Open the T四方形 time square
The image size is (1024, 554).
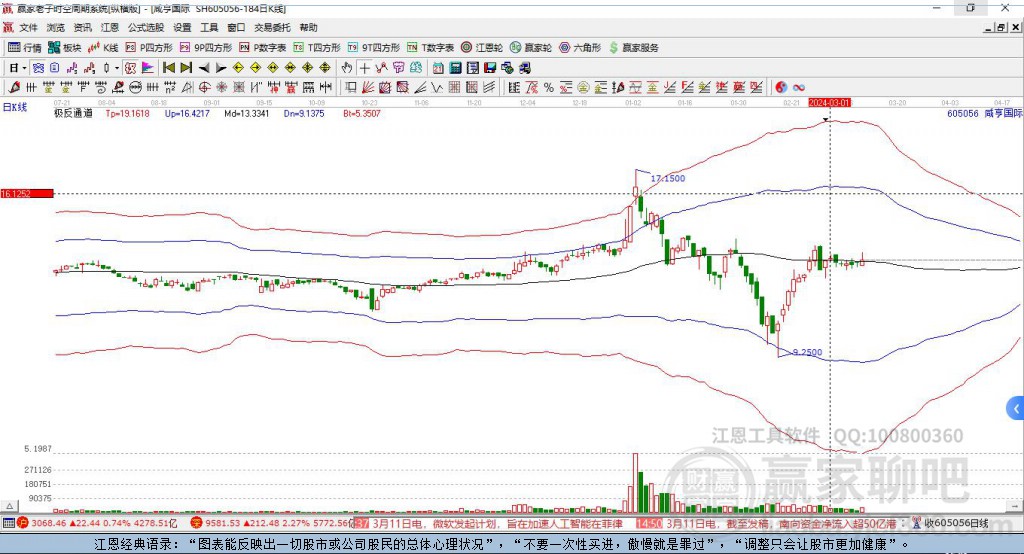click(317, 48)
